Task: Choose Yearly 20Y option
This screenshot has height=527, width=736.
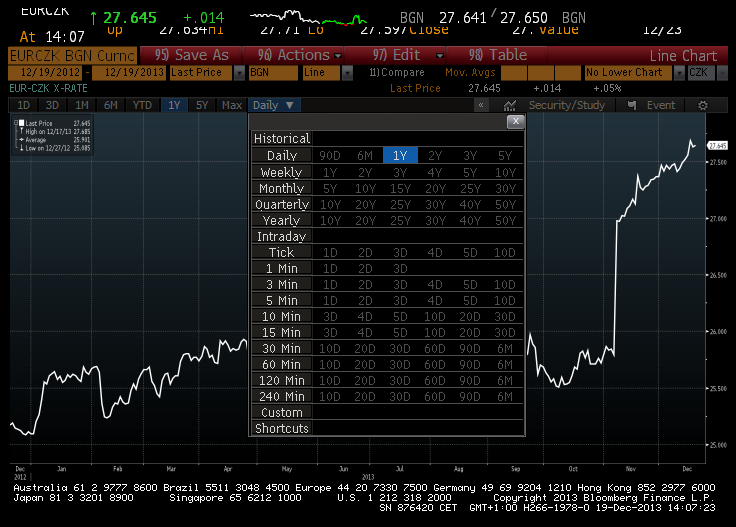Action: pyautogui.click(x=365, y=220)
